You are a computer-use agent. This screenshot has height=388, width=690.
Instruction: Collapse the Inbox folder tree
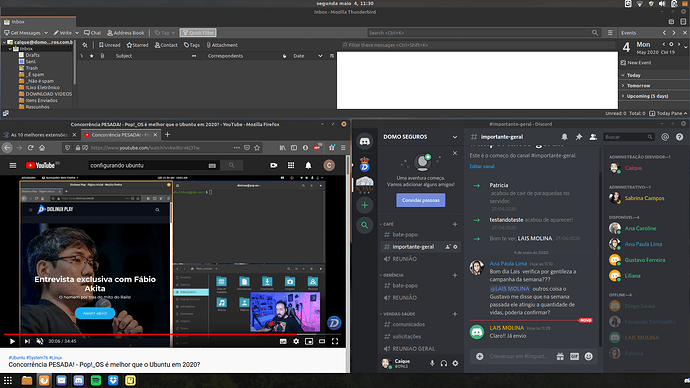[10, 48]
